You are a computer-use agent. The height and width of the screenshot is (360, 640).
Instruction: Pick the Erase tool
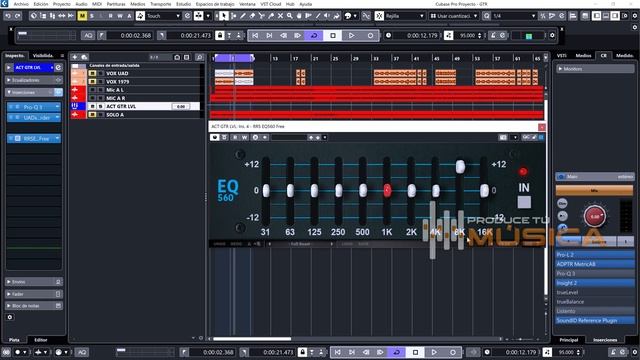pos(252,16)
